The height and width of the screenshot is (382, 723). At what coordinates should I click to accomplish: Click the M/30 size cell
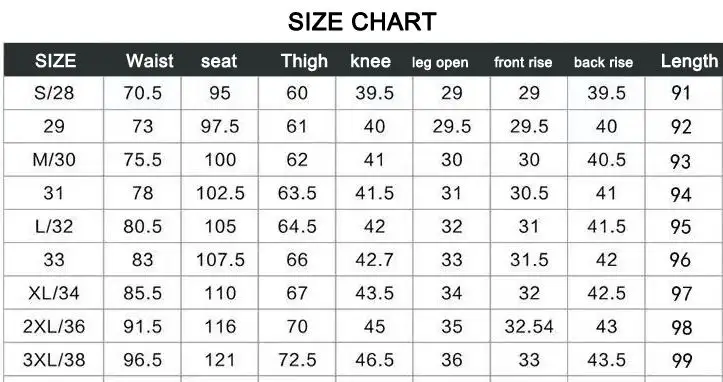pyautogui.click(x=54, y=160)
